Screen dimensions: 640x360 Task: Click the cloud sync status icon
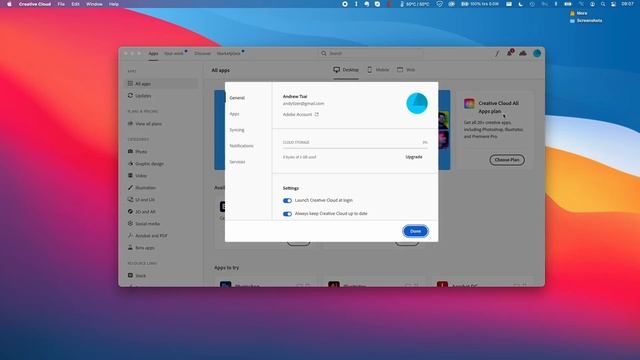(x=523, y=53)
